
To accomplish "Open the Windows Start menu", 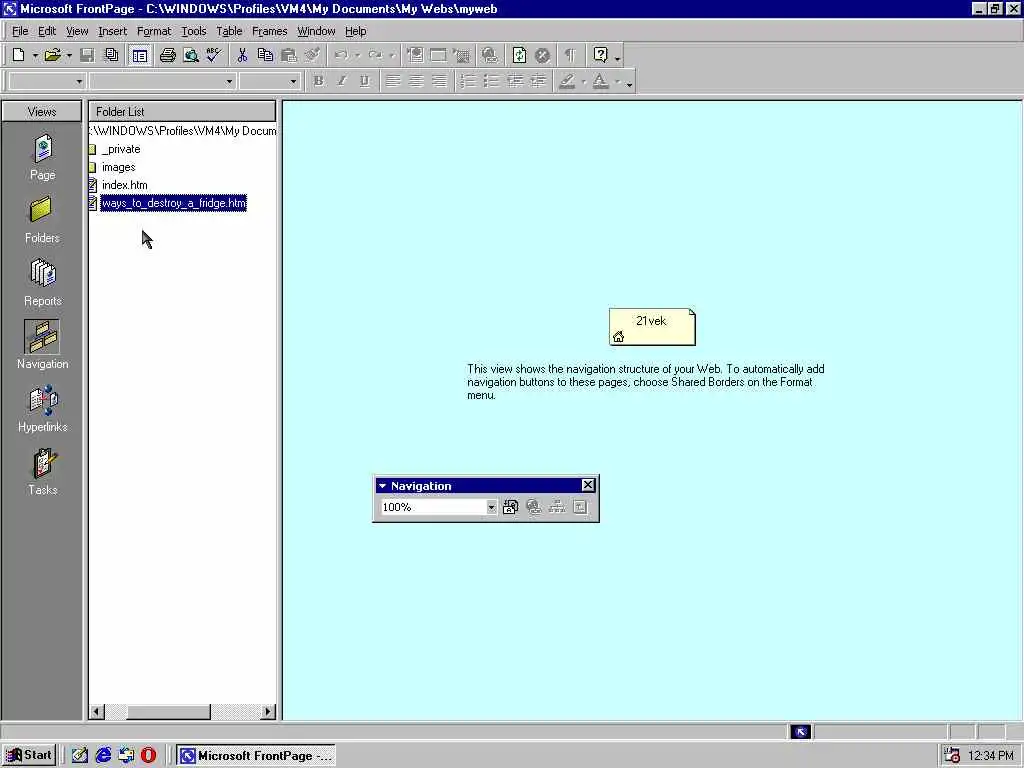I will [x=29, y=756].
